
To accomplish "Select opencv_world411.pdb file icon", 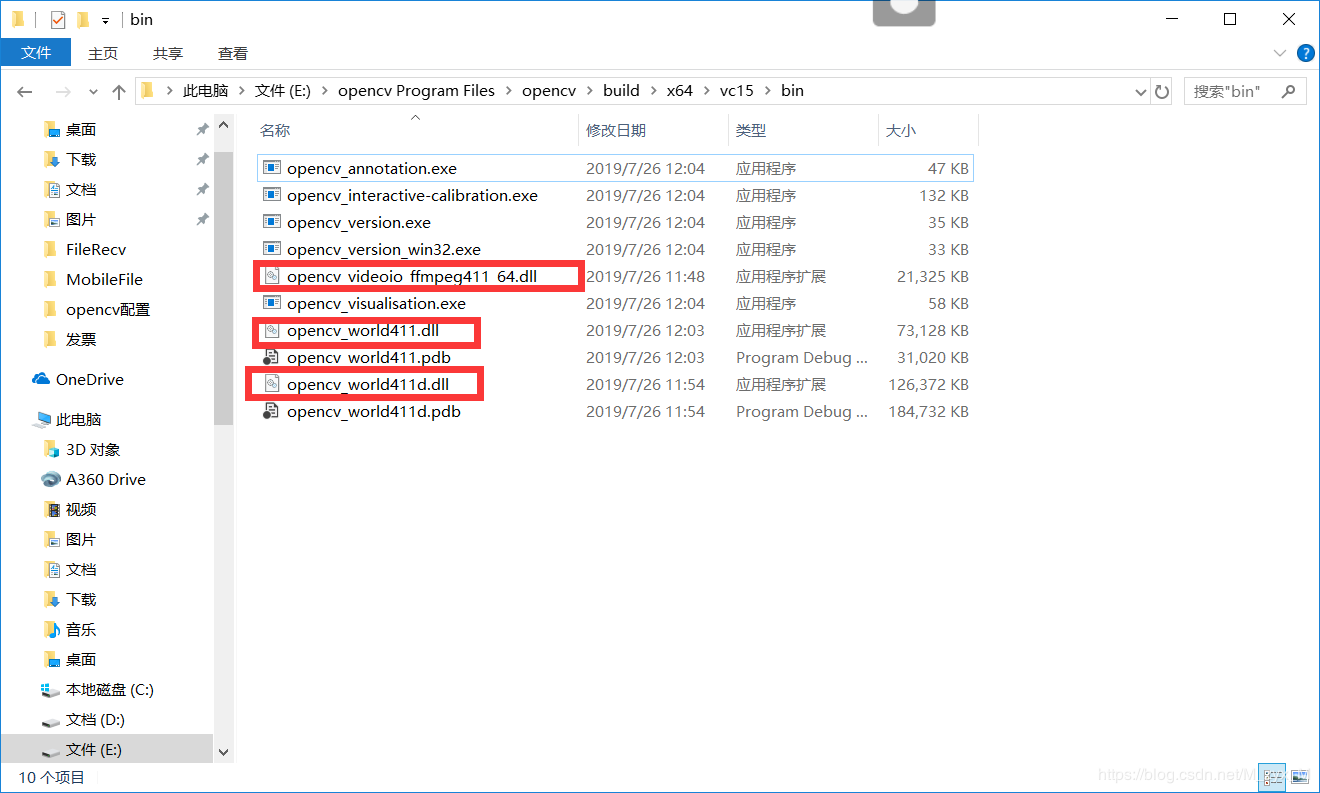I will (272, 357).
